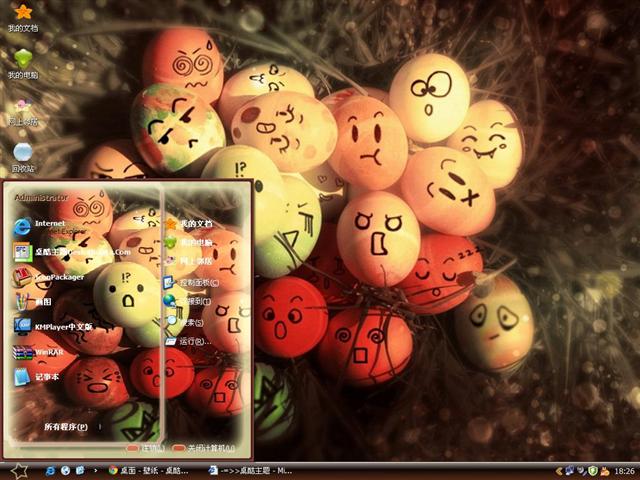Open 控制面板(C) control panel entry
Image resolution: width=640 pixels, height=480 pixels.
tap(192, 282)
